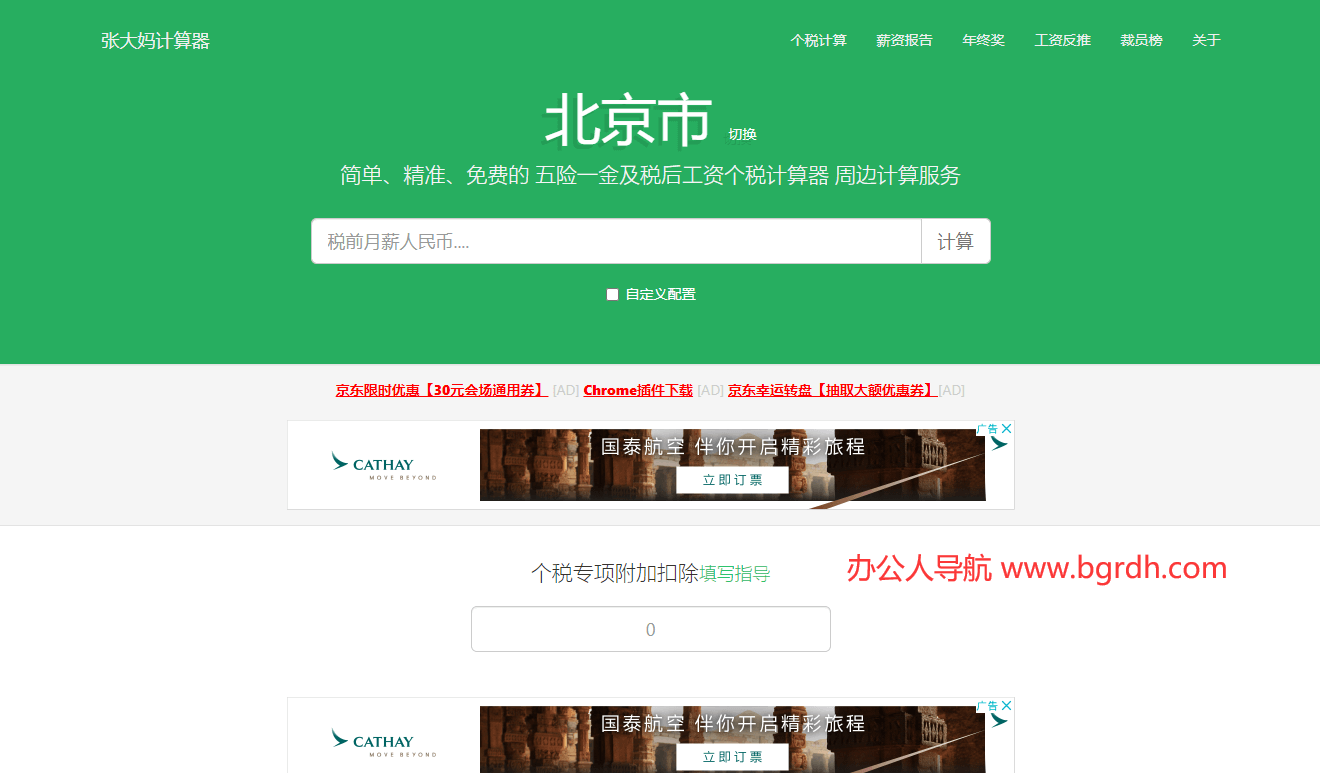Image resolution: width=1320 pixels, height=773 pixels.
Task: Open the 薪资报告 navigation item
Action: tap(904, 40)
